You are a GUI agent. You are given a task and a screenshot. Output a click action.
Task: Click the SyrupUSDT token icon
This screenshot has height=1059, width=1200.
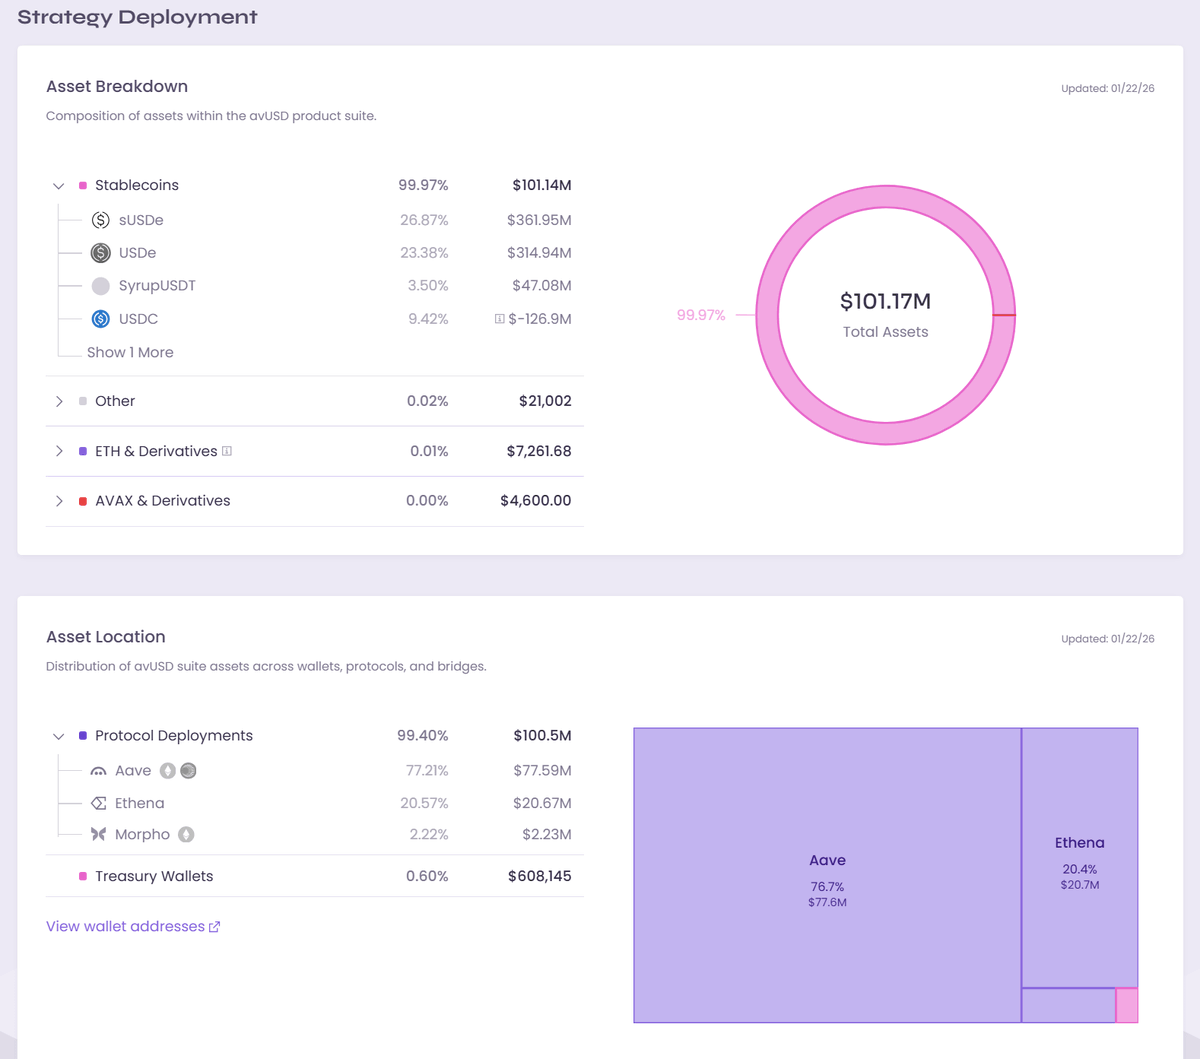coord(100,285)
